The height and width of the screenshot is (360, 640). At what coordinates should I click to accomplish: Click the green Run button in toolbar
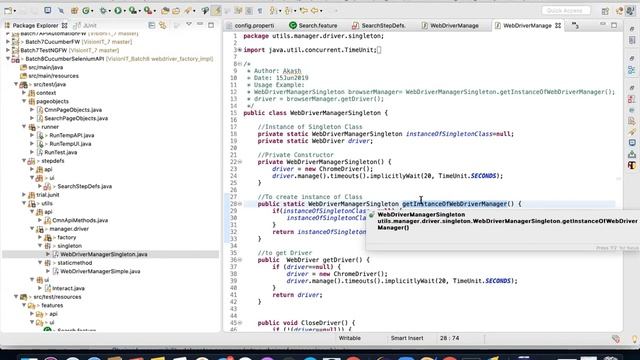[x=118, y=11]
